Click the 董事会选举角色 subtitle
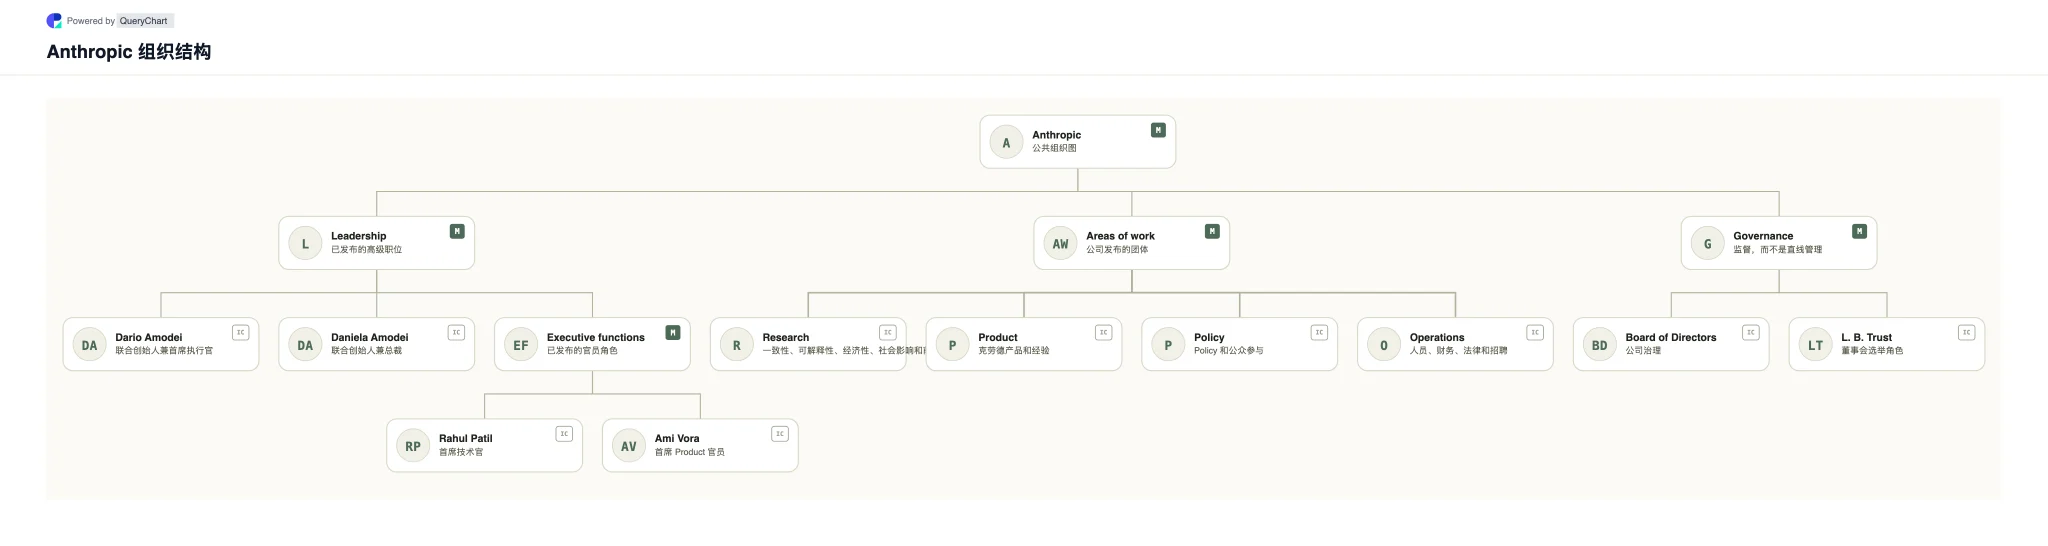2048x546 pixels. point(1872,351)
